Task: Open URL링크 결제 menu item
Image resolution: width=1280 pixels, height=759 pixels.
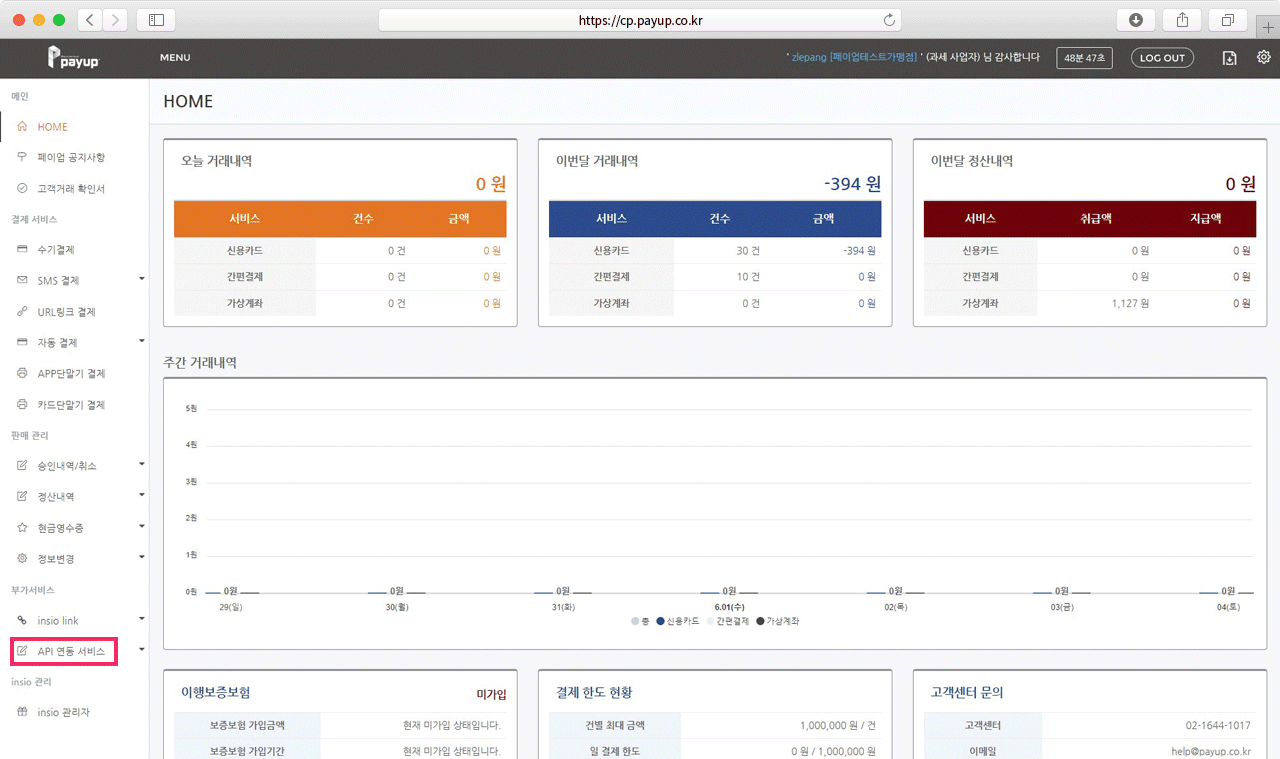Action: [67, 312]
